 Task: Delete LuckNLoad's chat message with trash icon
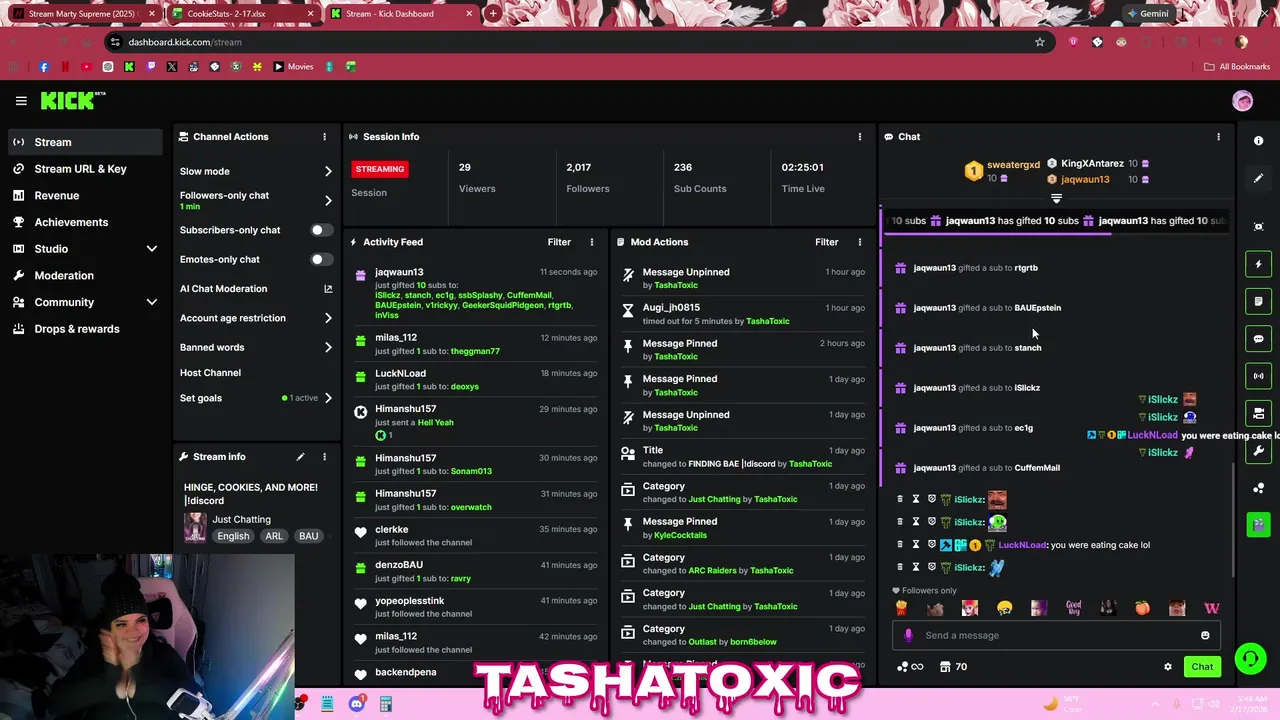click(x=899, y=545)
